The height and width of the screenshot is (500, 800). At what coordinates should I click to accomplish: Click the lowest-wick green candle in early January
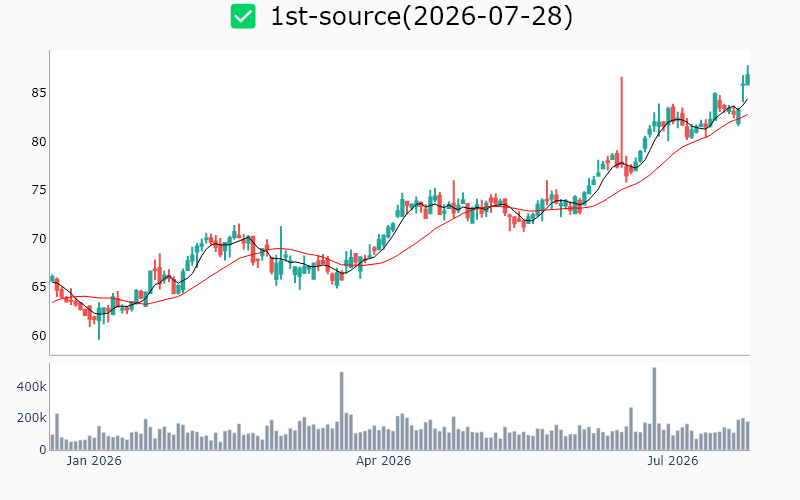tap(99, 321)
